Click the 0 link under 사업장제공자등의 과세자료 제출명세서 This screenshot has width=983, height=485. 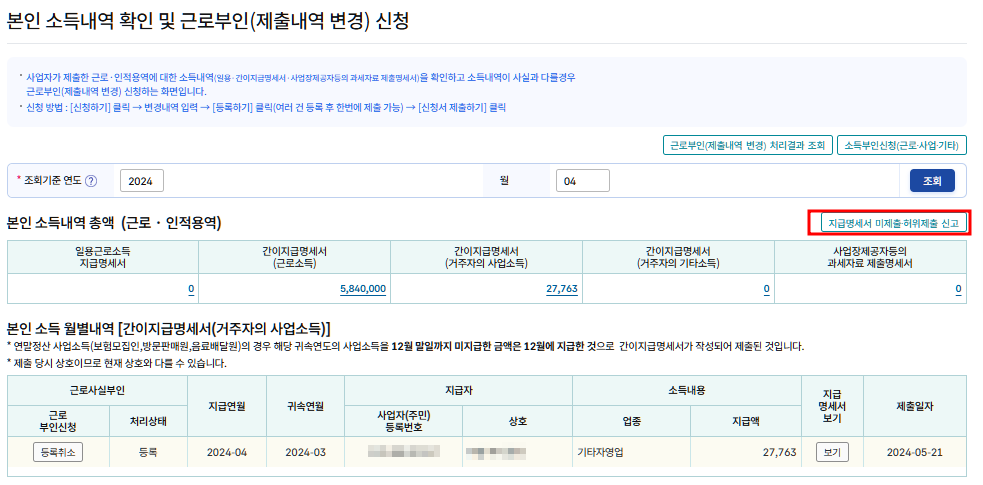click(958, 289)
